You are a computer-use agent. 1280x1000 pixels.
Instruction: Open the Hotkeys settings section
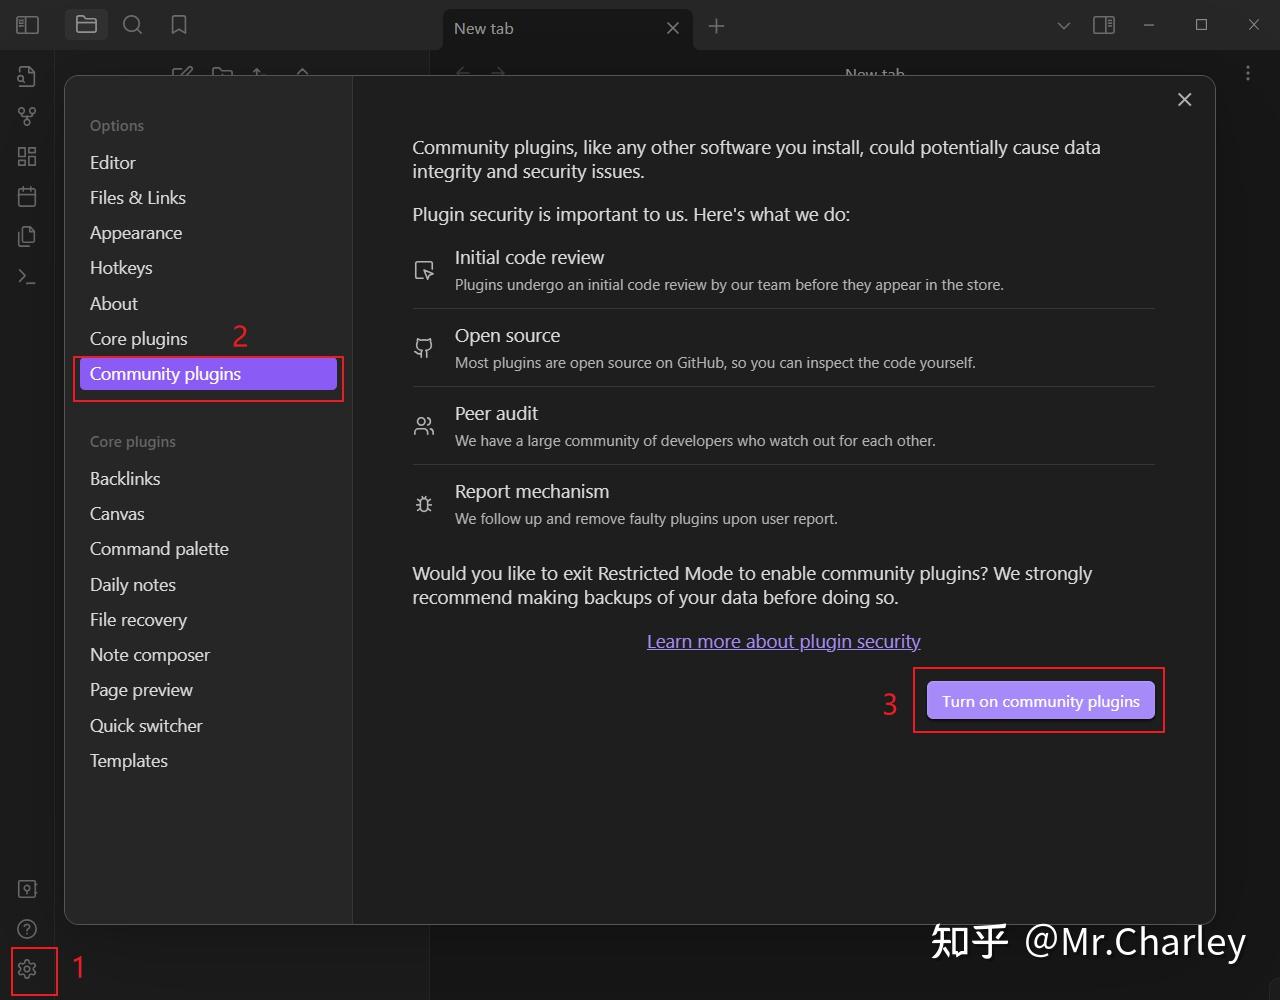(121, 267)
